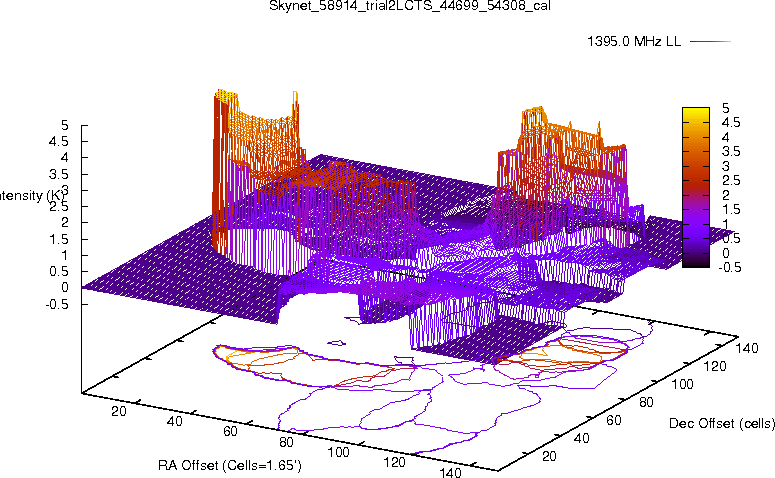775x478 pixels.
Task: Click the 1.5 tick on the intensity axis
Action: (x=59, y=239)
